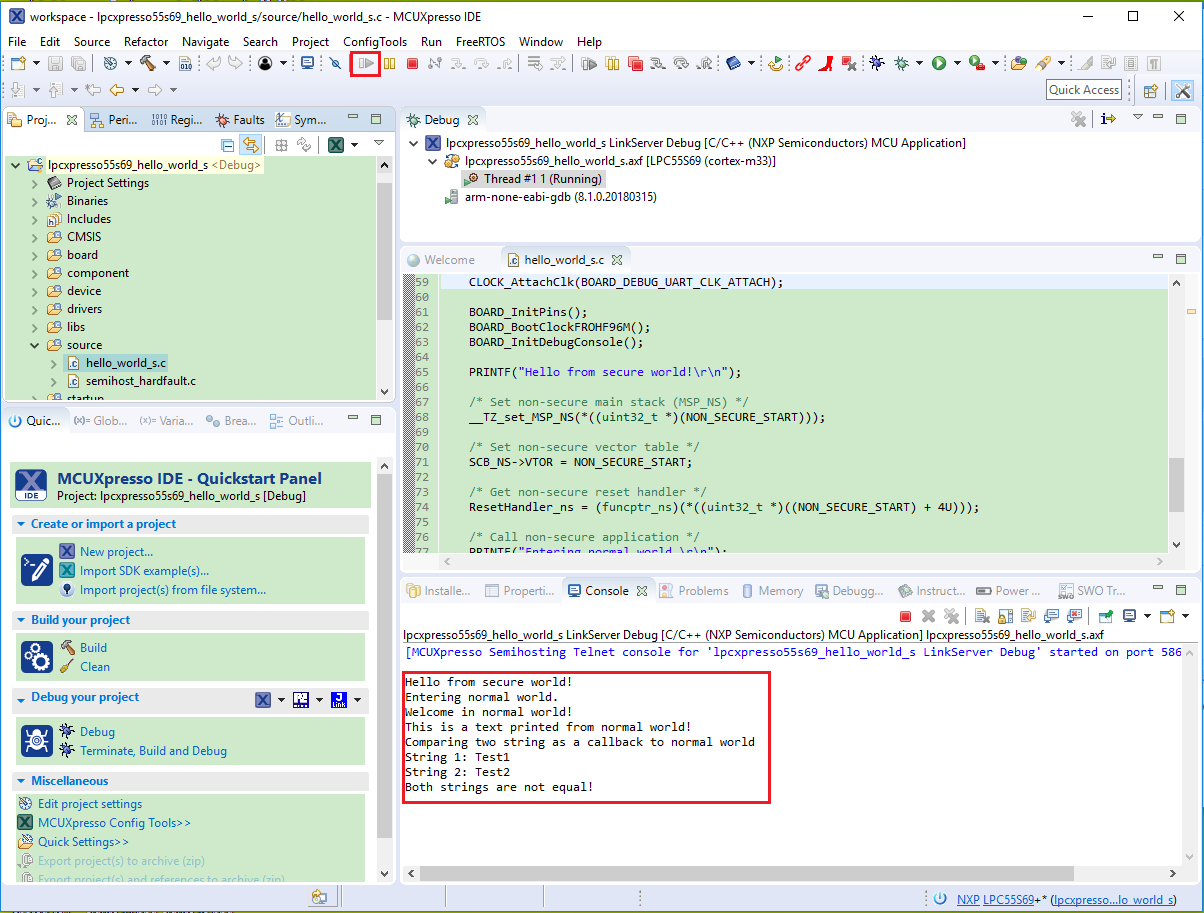Terminate the process from Console toolbar
1204x913 pixels.
coord(905,616)
